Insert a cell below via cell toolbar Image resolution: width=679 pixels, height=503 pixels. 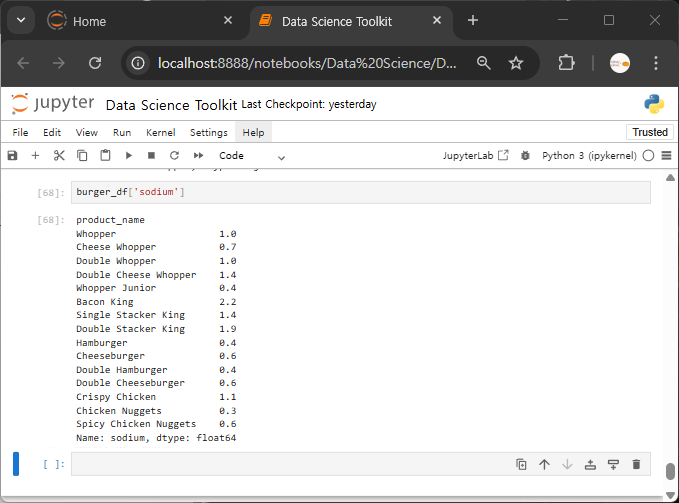(x=613, y=464)
